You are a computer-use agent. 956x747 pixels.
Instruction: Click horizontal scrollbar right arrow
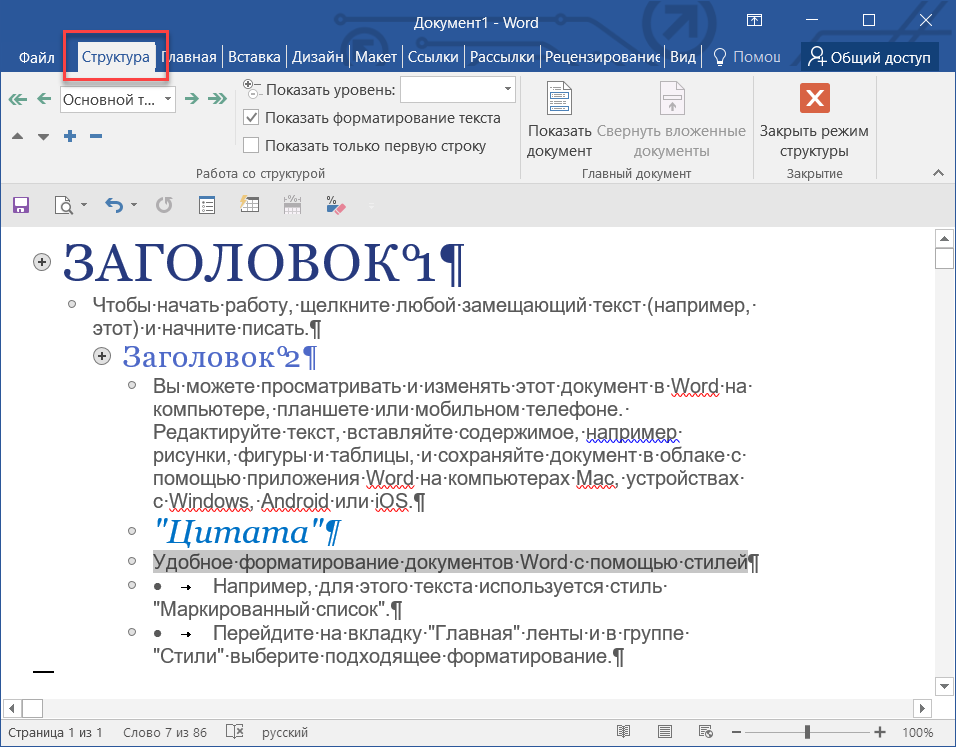click(922, 708)
